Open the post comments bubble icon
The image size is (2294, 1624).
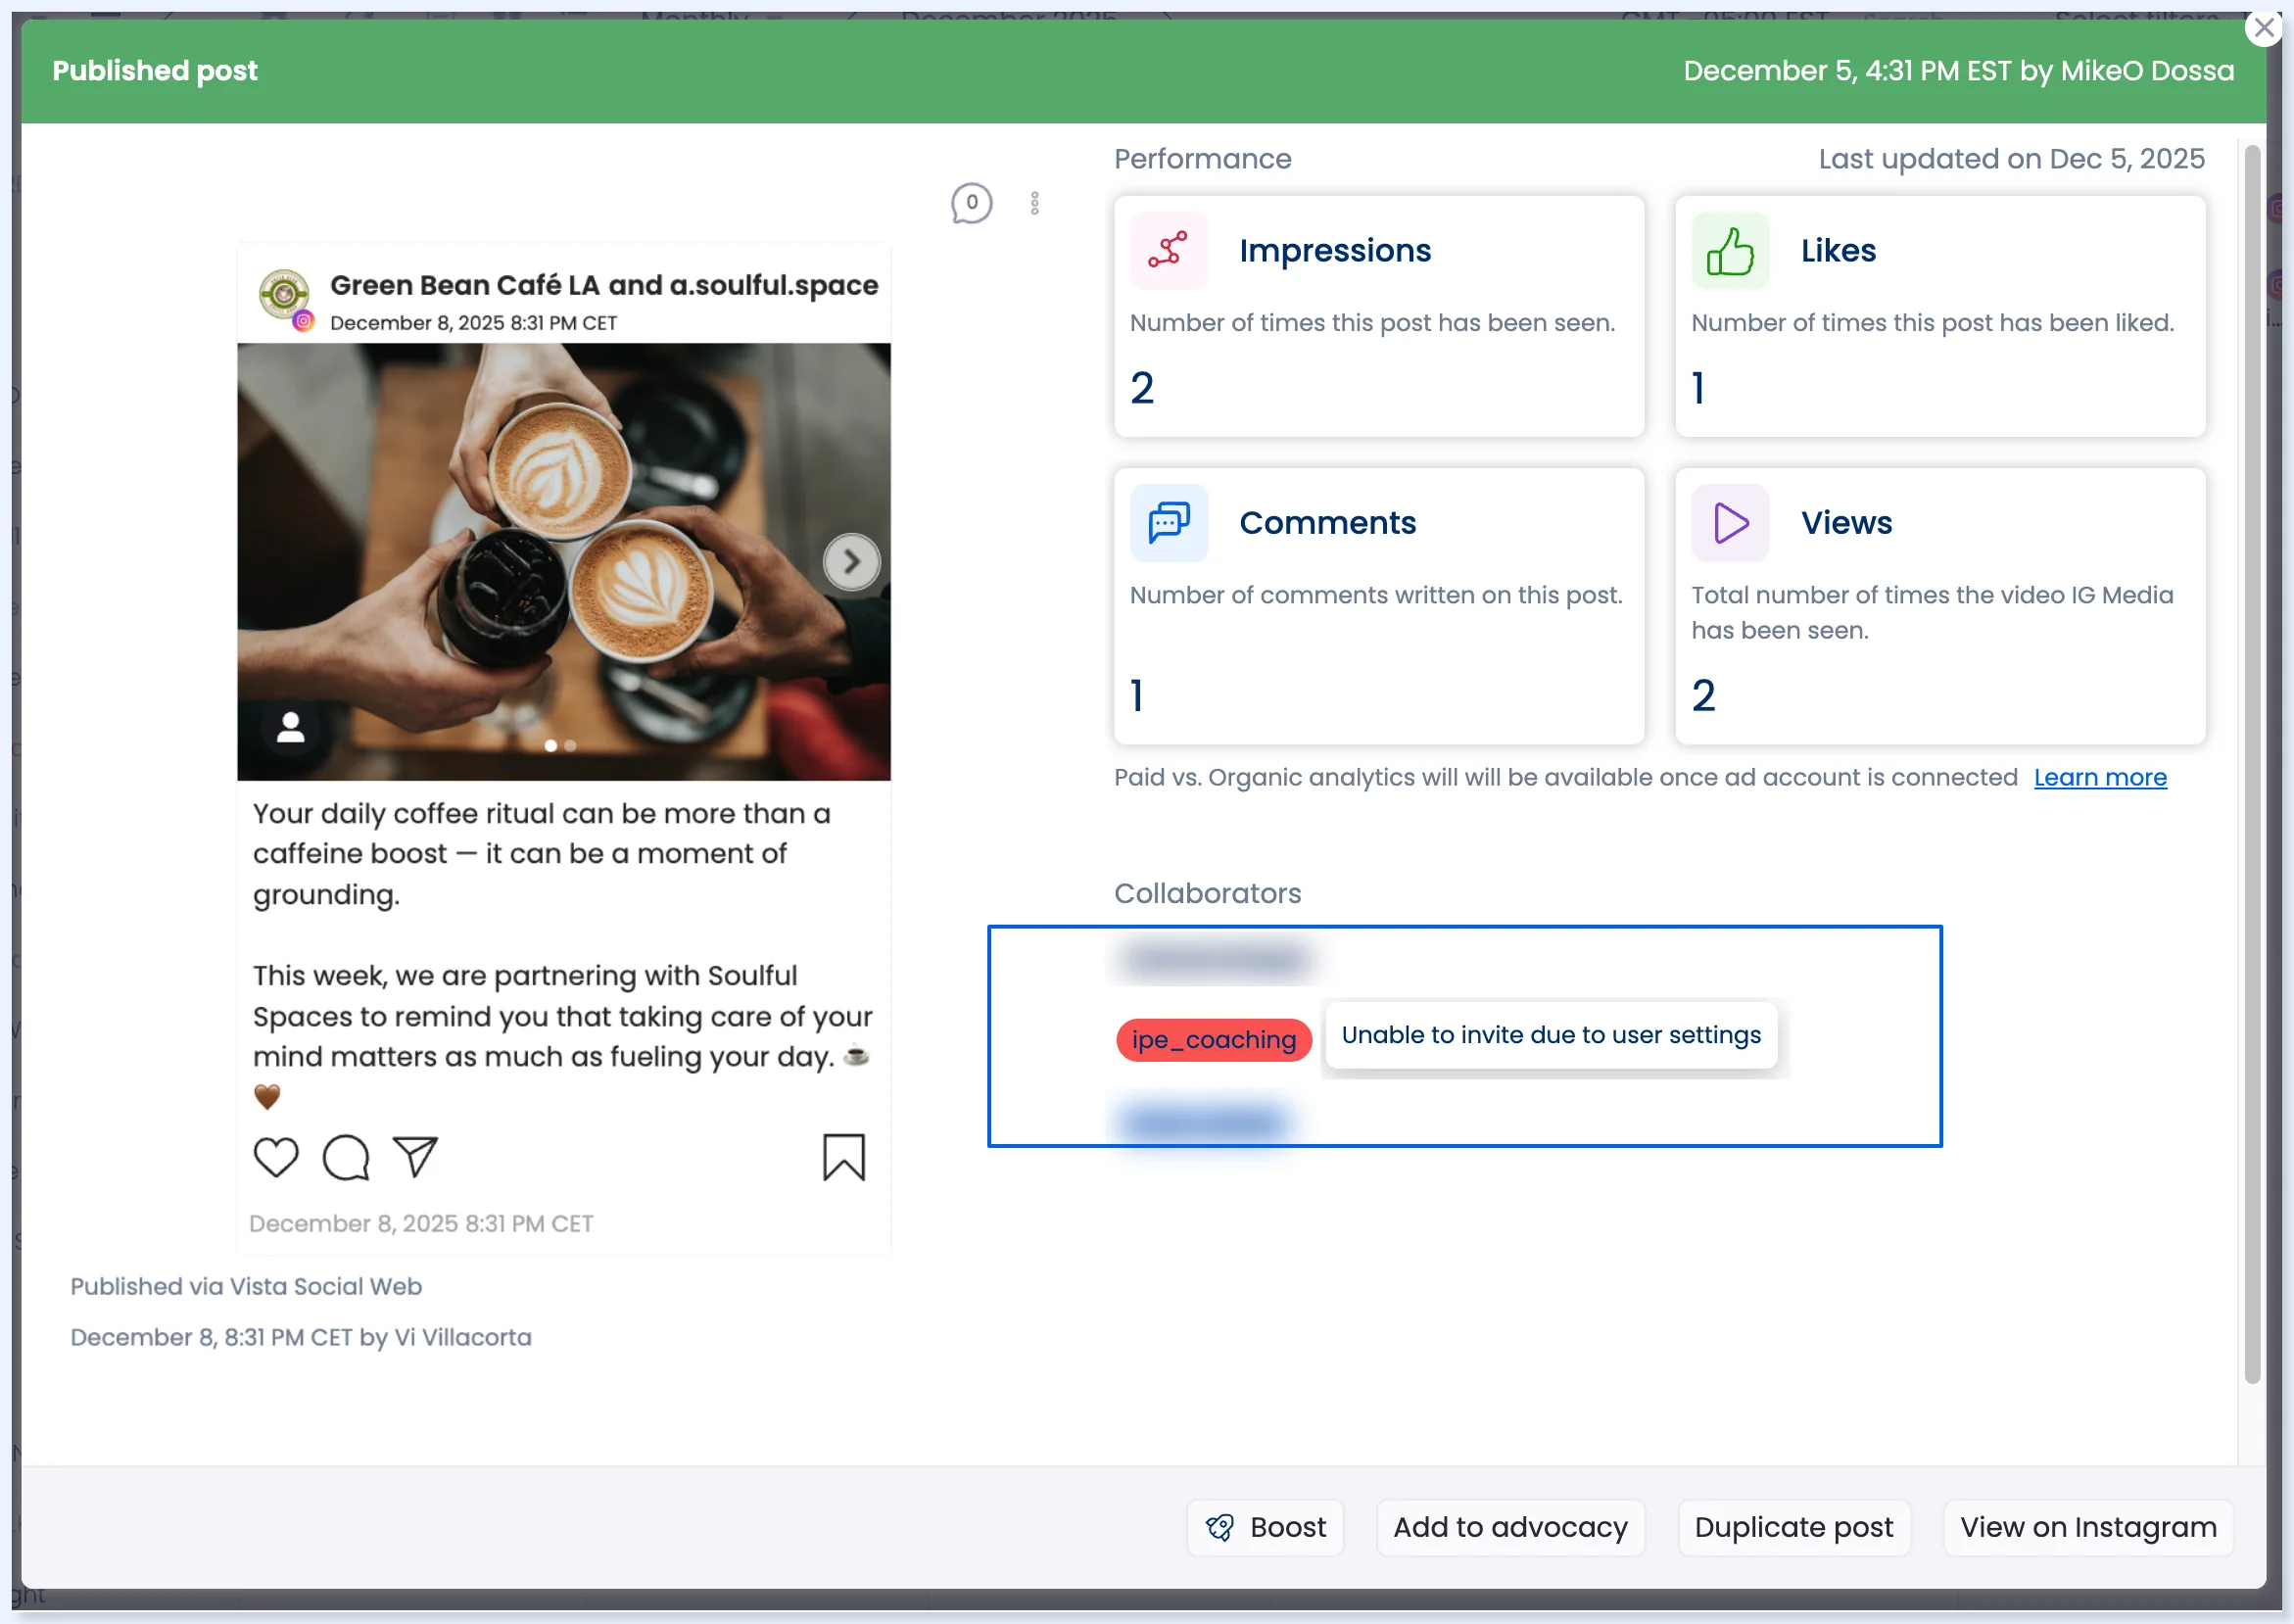(971, 203)
